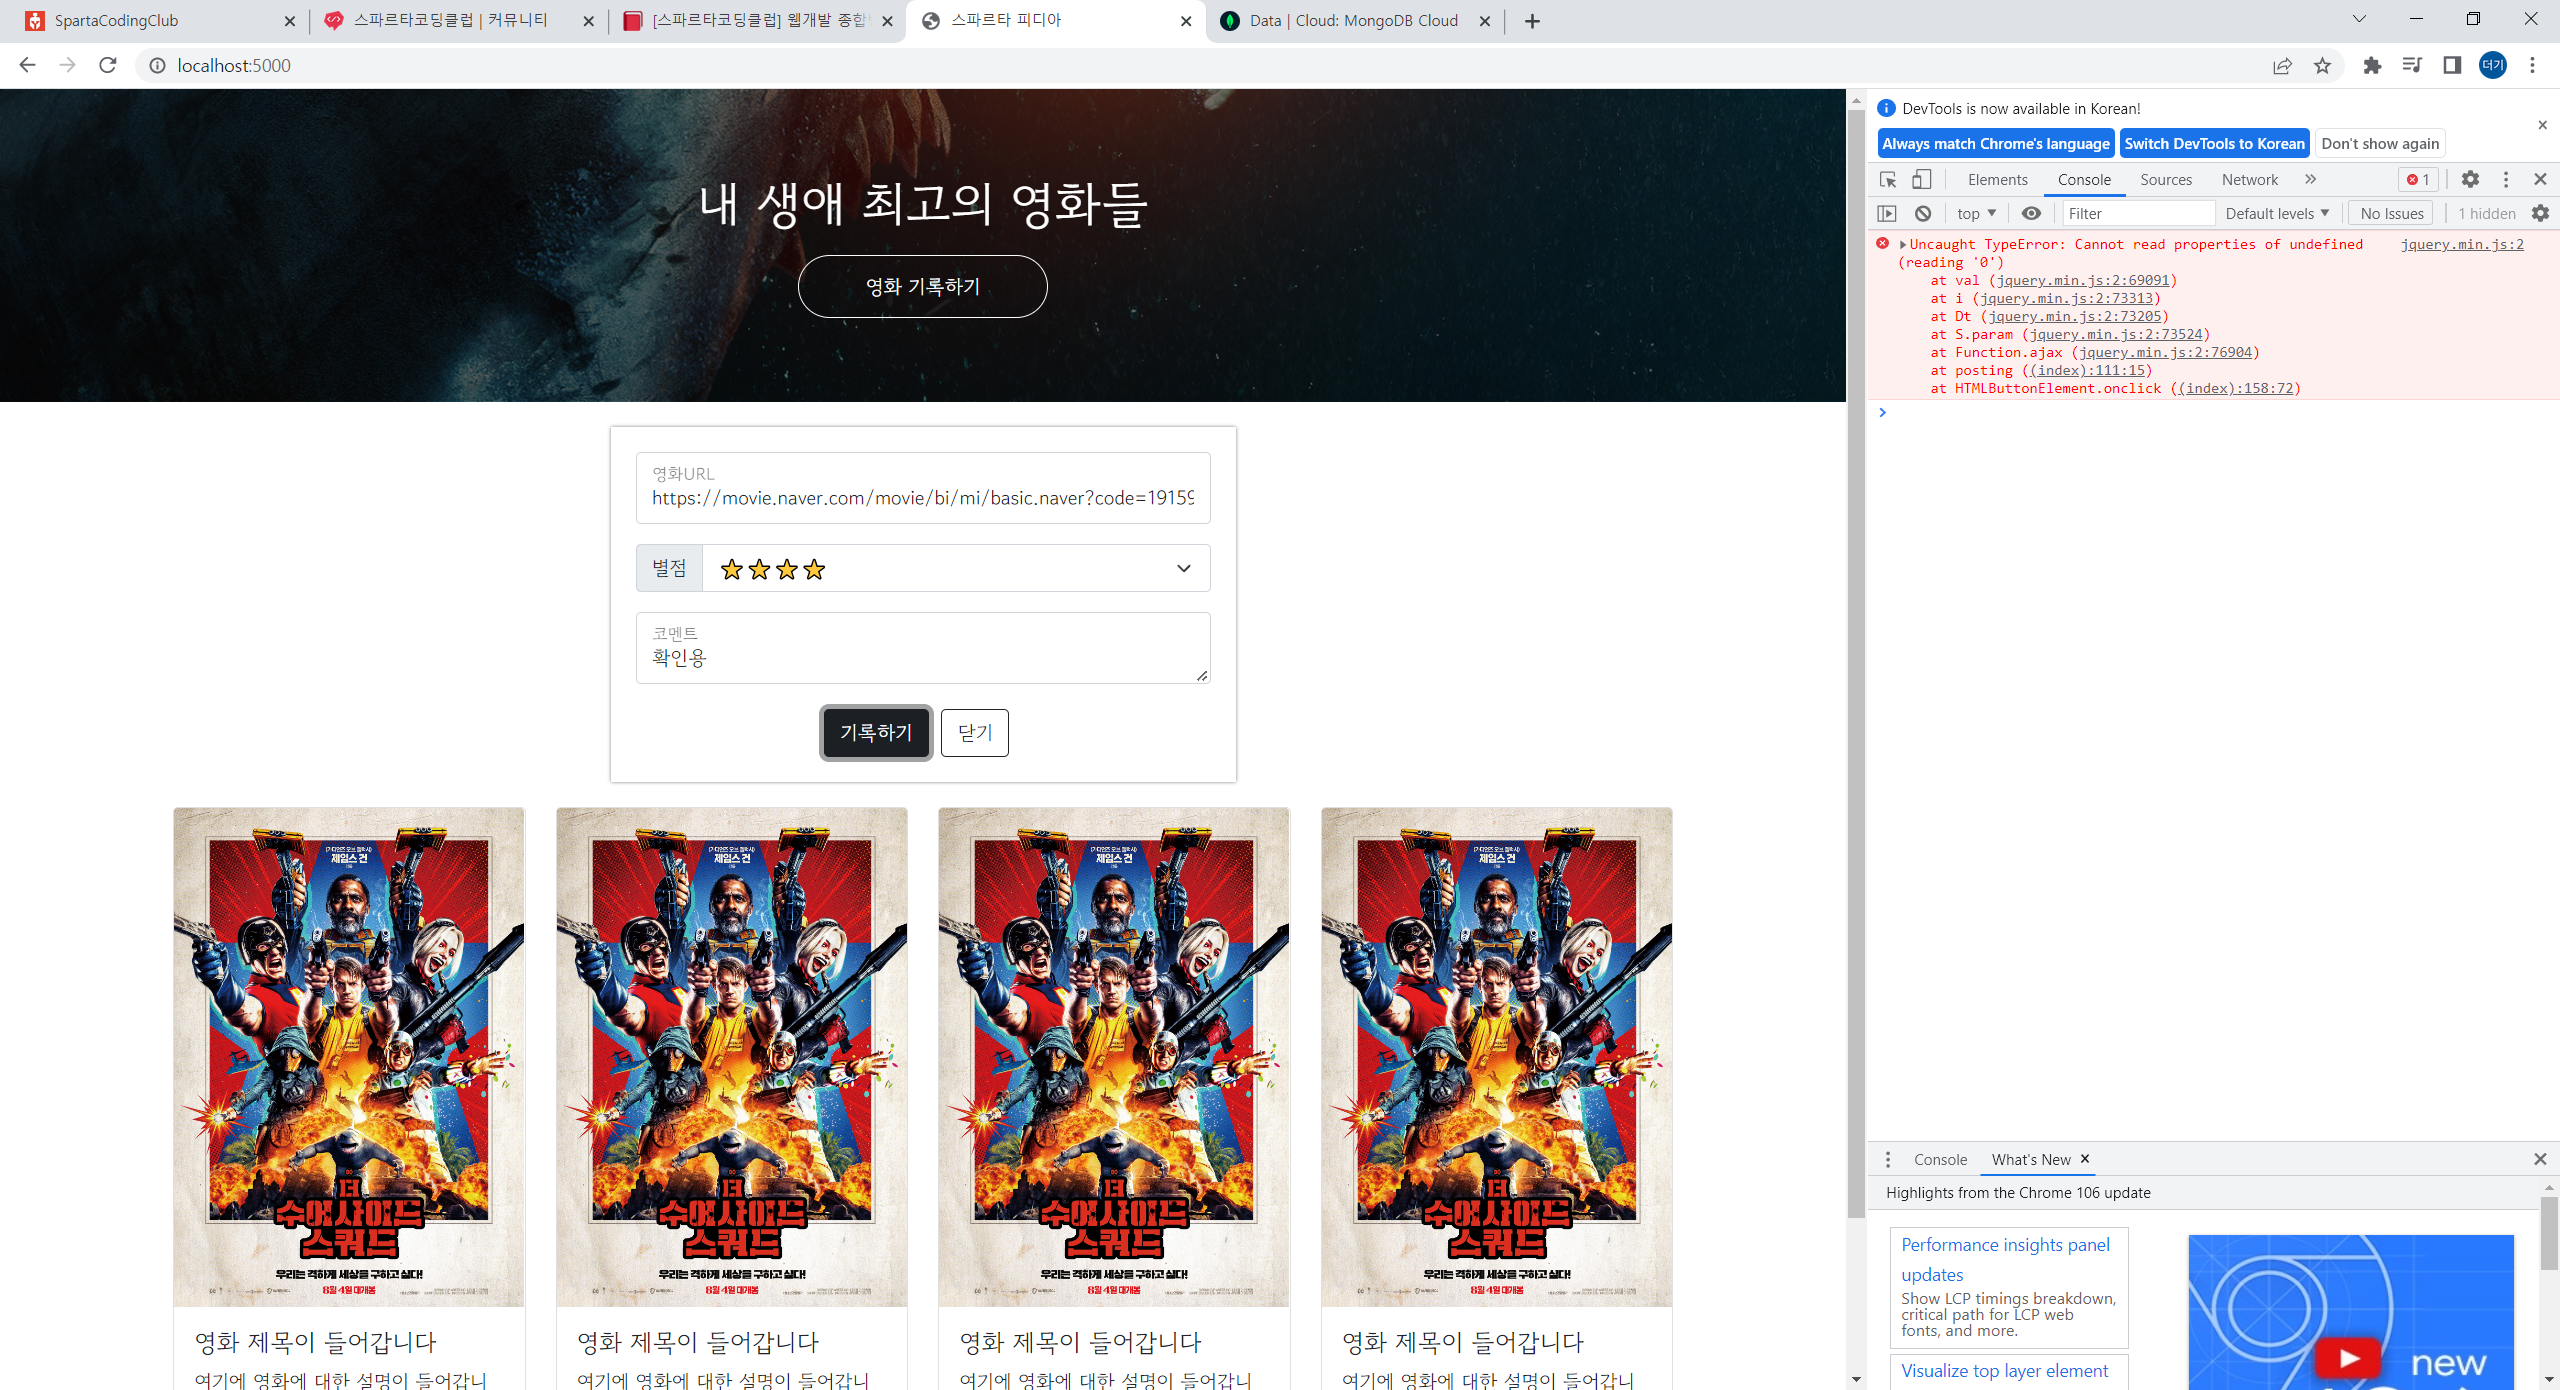Click Always match Chrome's language
This screenshot has width=2560, height=1390.
1995,143
